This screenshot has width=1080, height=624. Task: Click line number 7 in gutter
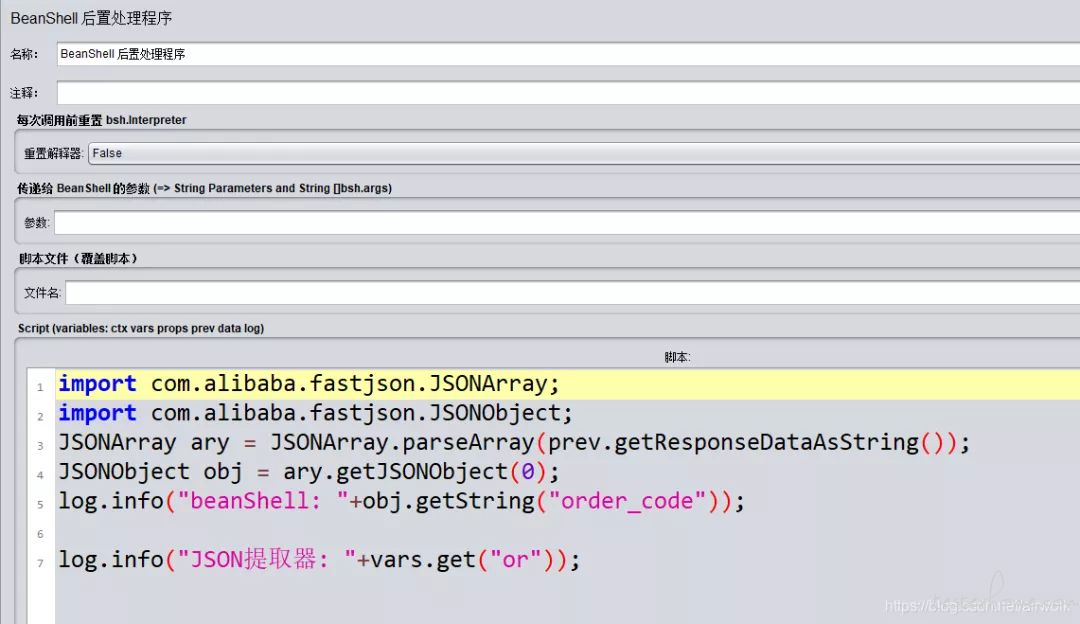point(40,563)
